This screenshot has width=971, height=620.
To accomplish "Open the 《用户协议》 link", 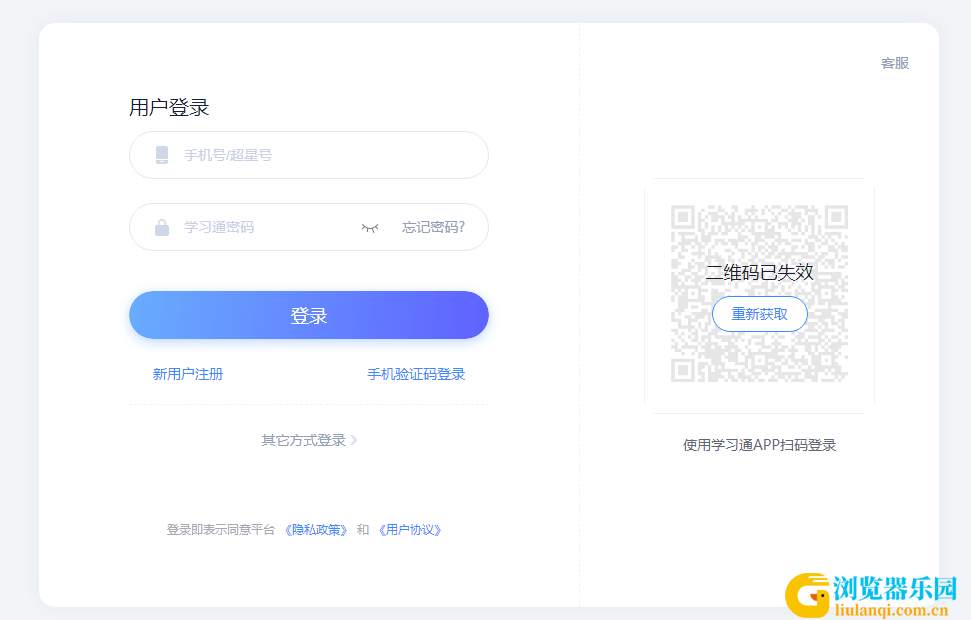I will (409, 530).
